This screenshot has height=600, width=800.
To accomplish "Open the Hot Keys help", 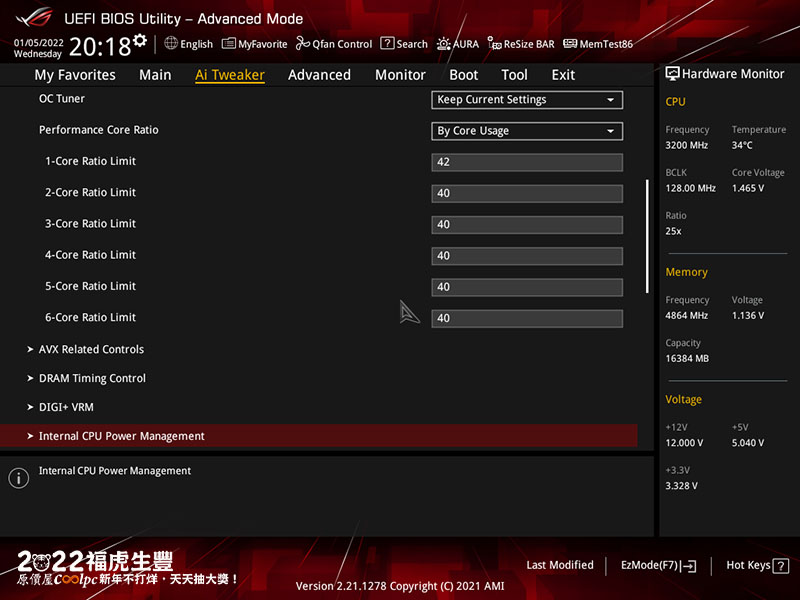I will (757, 565).
